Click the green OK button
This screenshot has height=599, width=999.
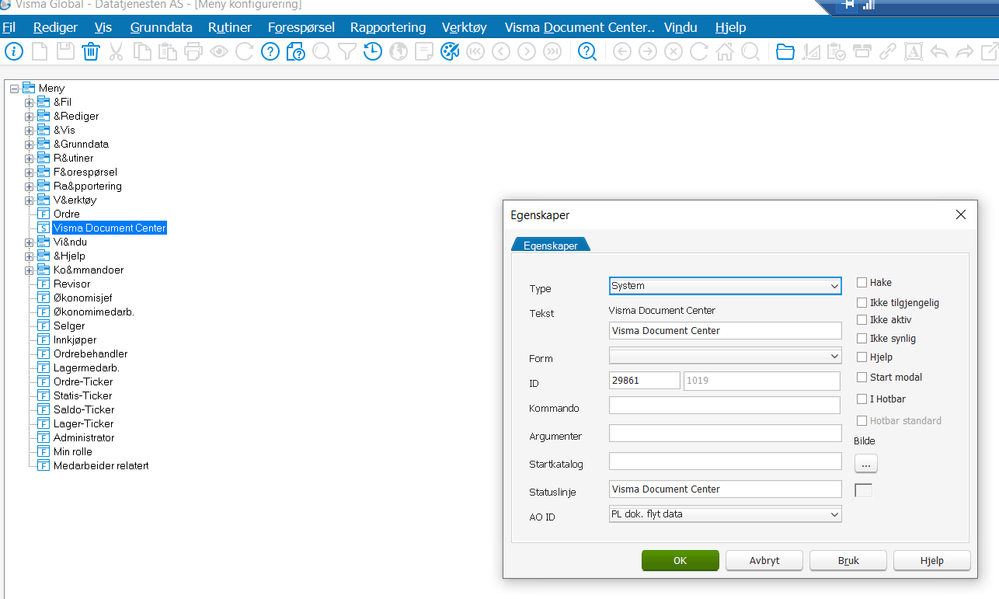[x=680, y=561]
